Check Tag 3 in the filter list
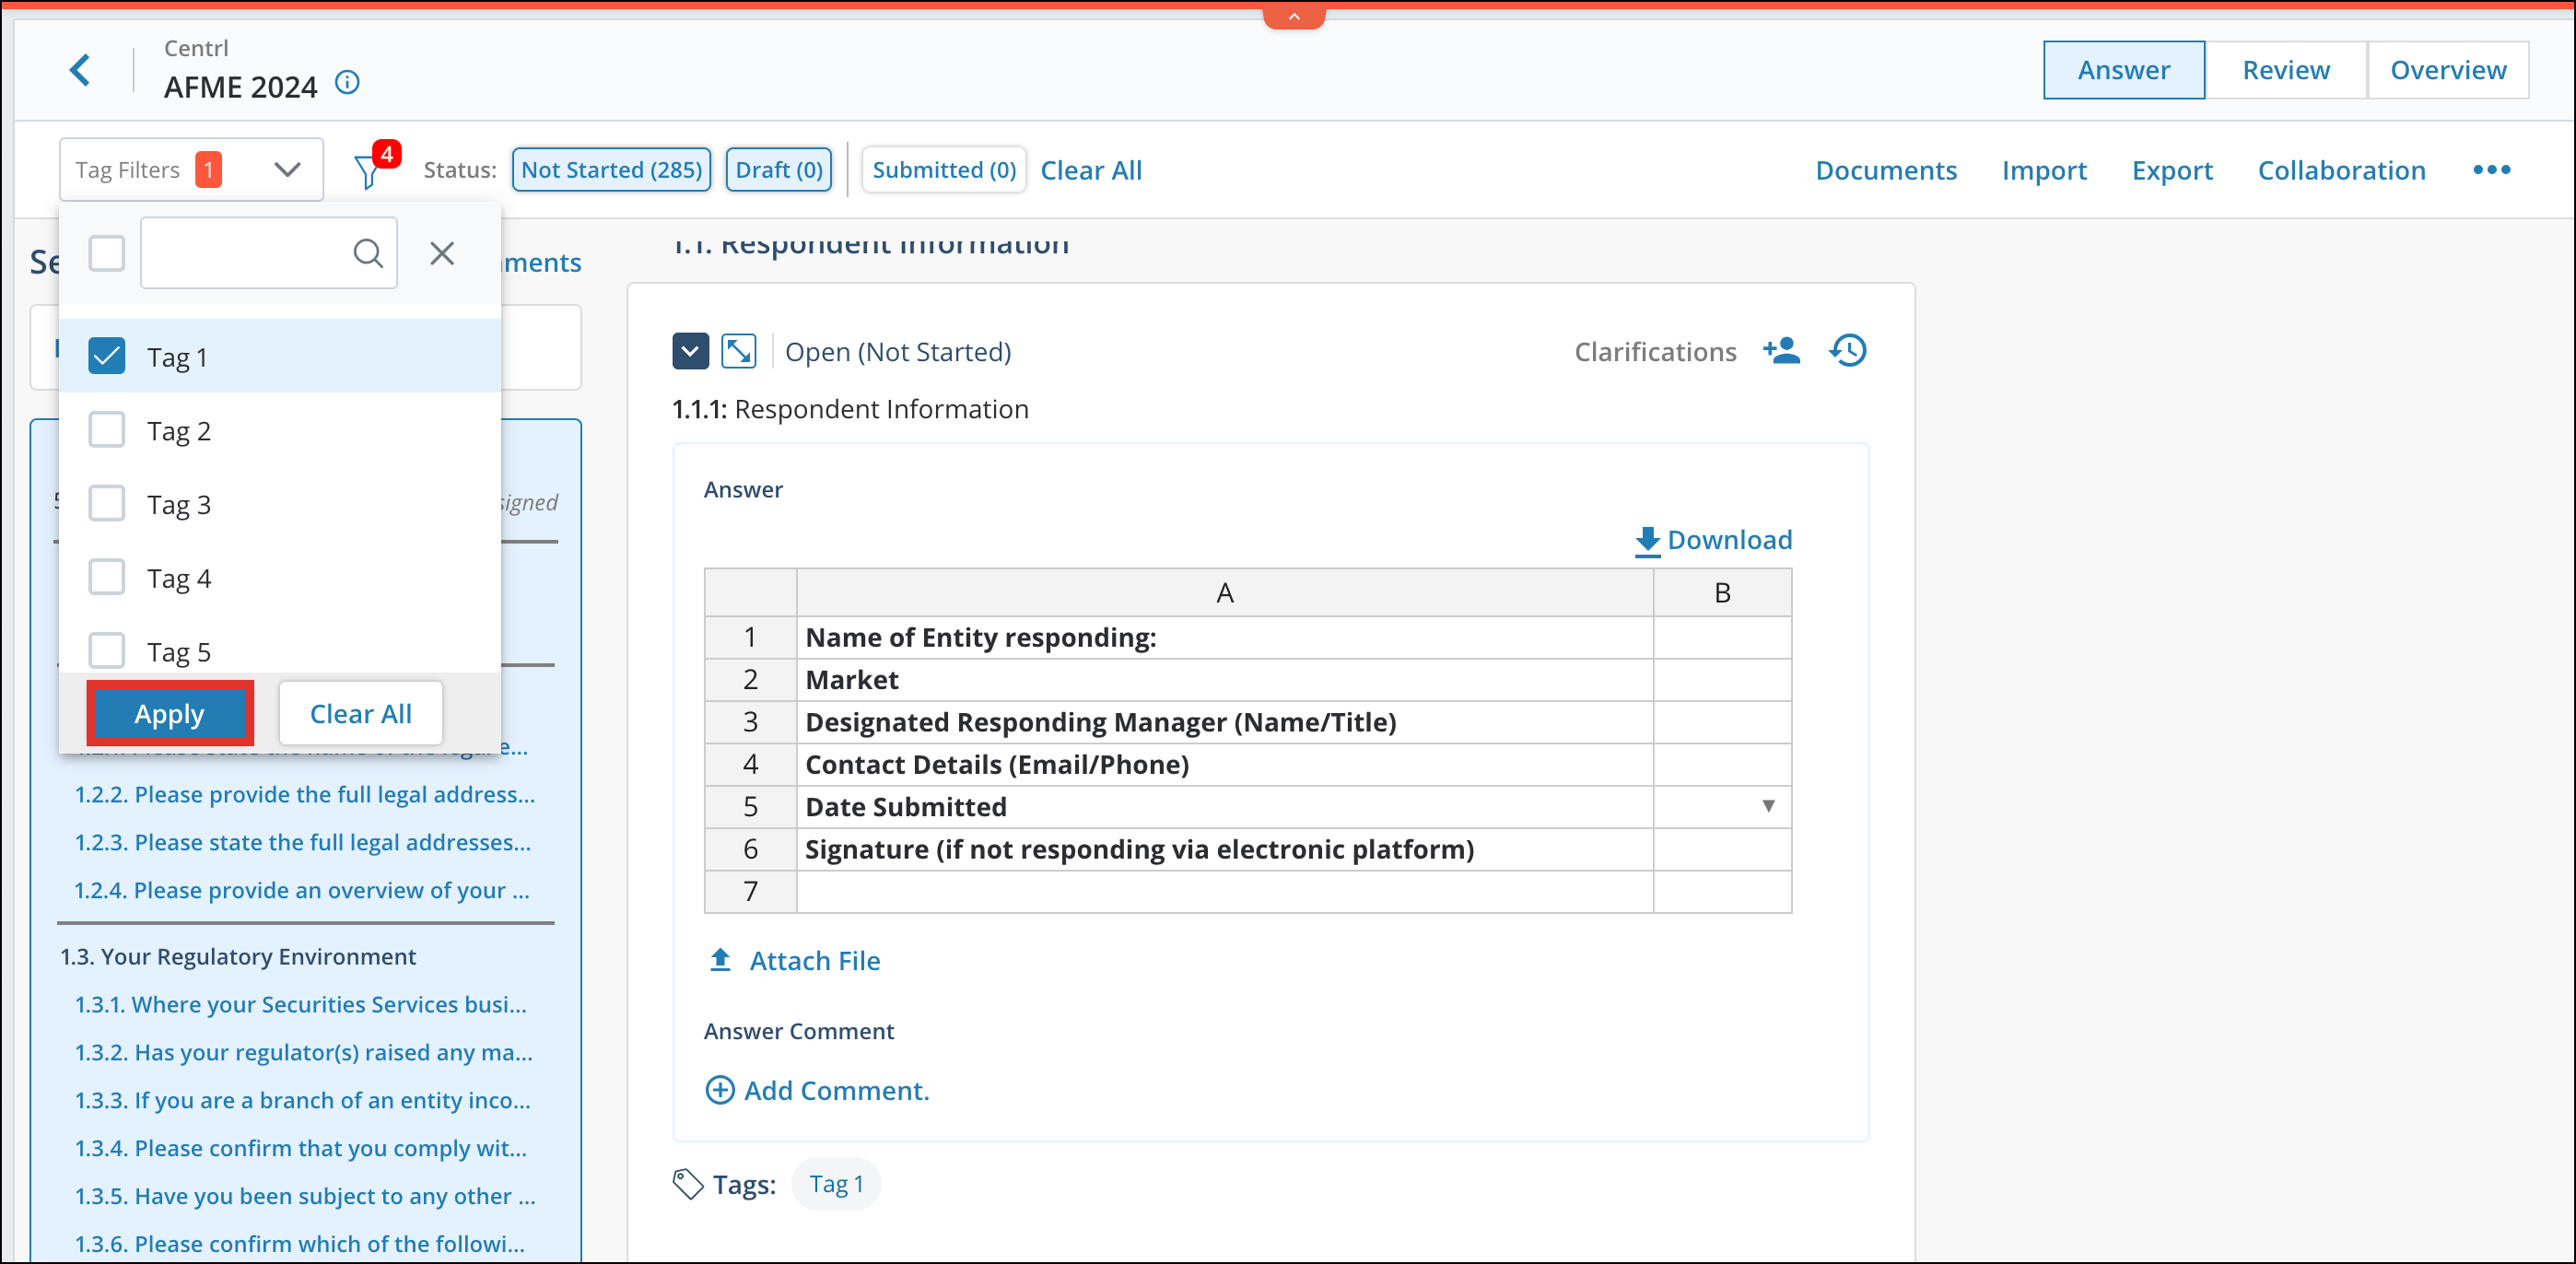2576x1264 pixels. [106, 503]
